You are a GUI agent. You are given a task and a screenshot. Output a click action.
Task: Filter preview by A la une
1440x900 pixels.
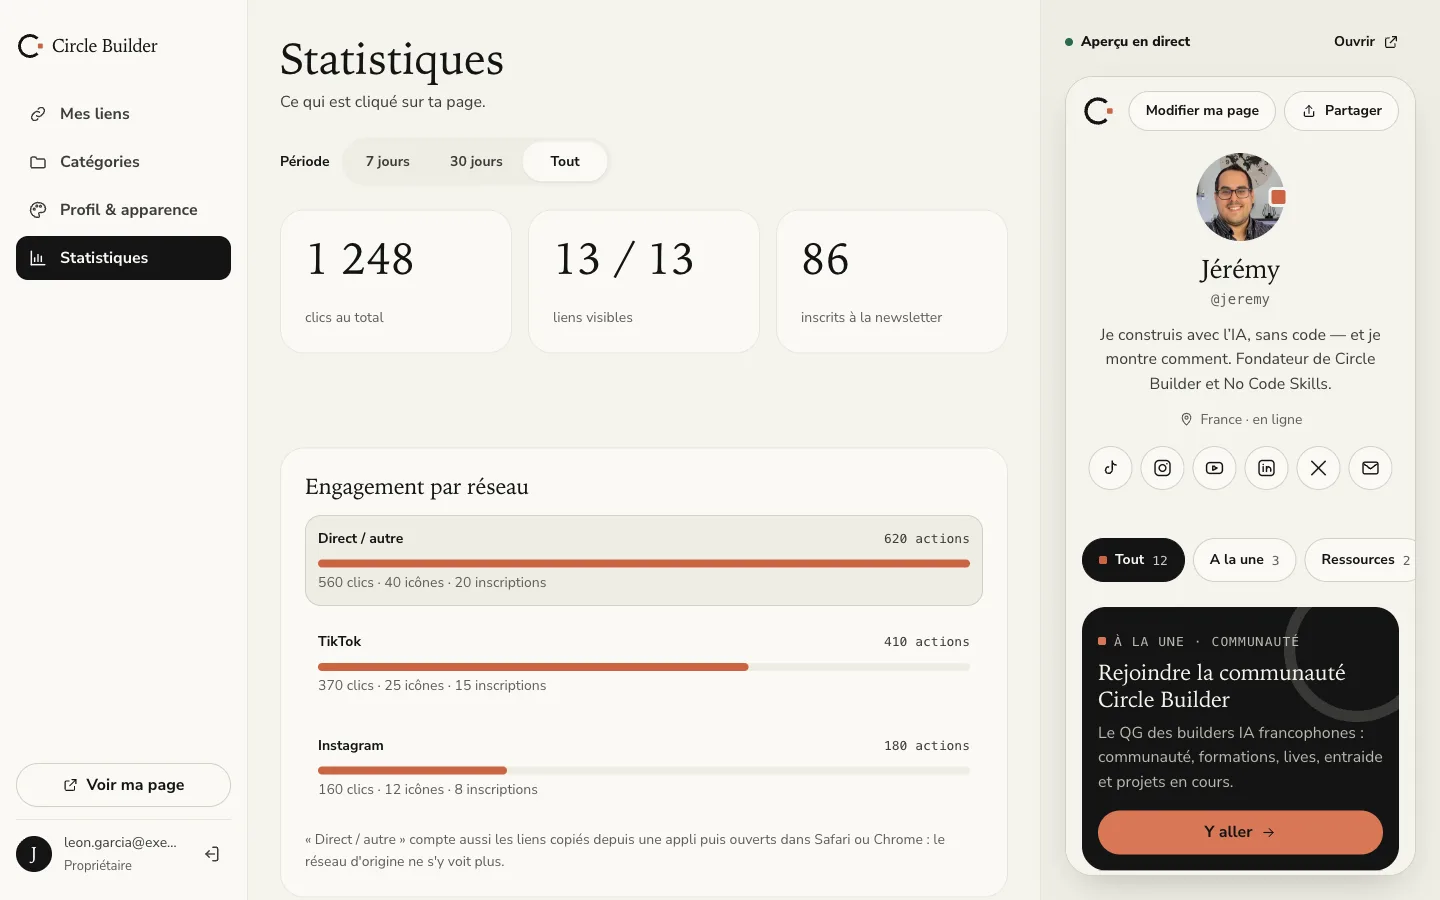coord(1244,560)
